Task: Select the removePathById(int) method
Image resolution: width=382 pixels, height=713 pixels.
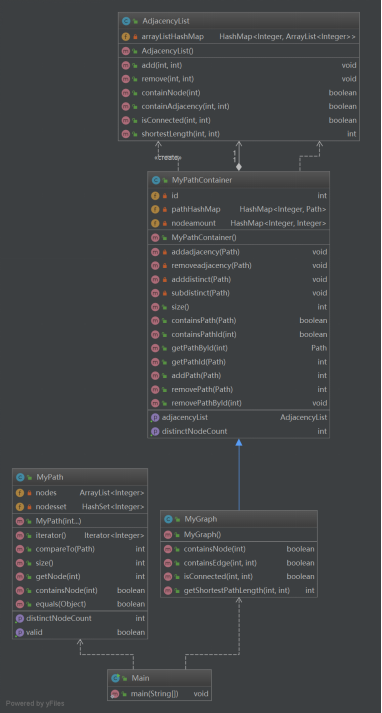Action: (x=238, y=403)
